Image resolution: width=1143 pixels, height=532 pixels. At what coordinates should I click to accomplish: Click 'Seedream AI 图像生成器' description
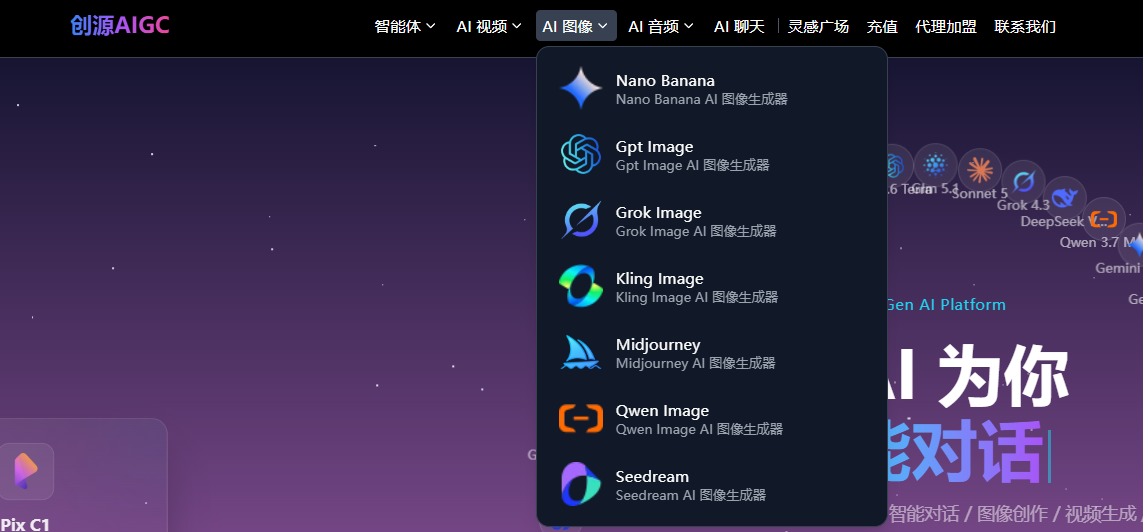[691, 496]
